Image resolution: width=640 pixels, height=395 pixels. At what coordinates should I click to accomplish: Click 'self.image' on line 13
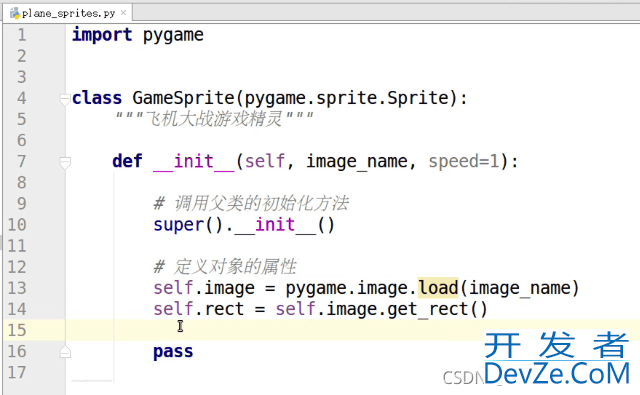pos(204,288)
